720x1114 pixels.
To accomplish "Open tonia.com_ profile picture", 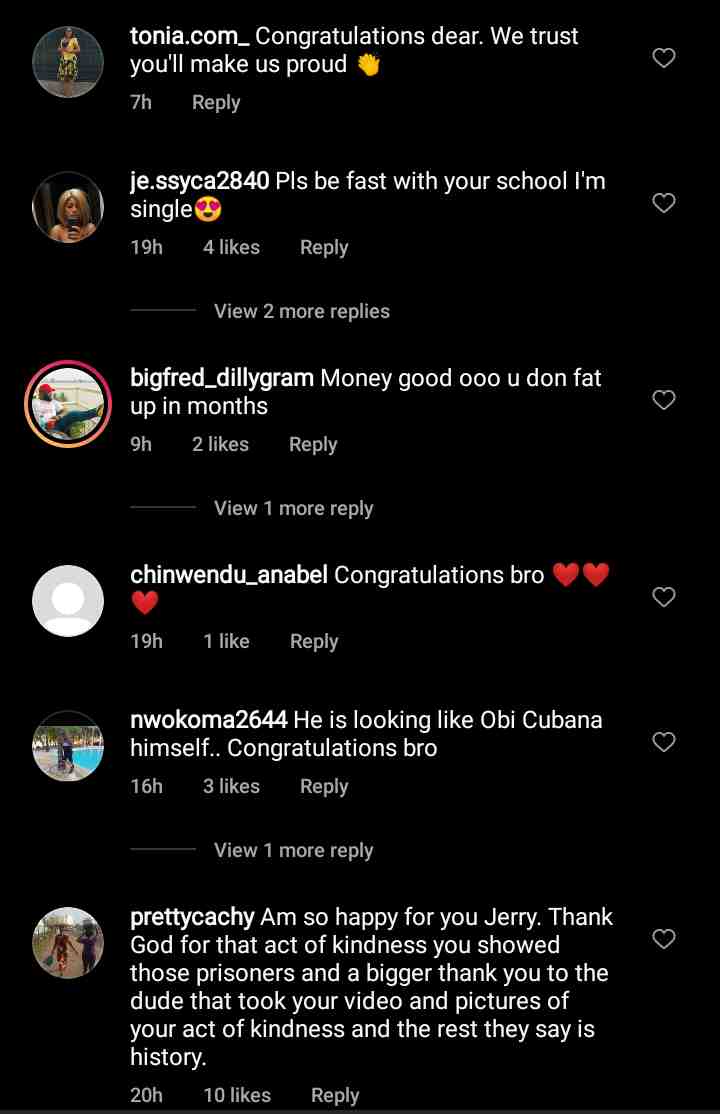I will click(x=68, y=62).
